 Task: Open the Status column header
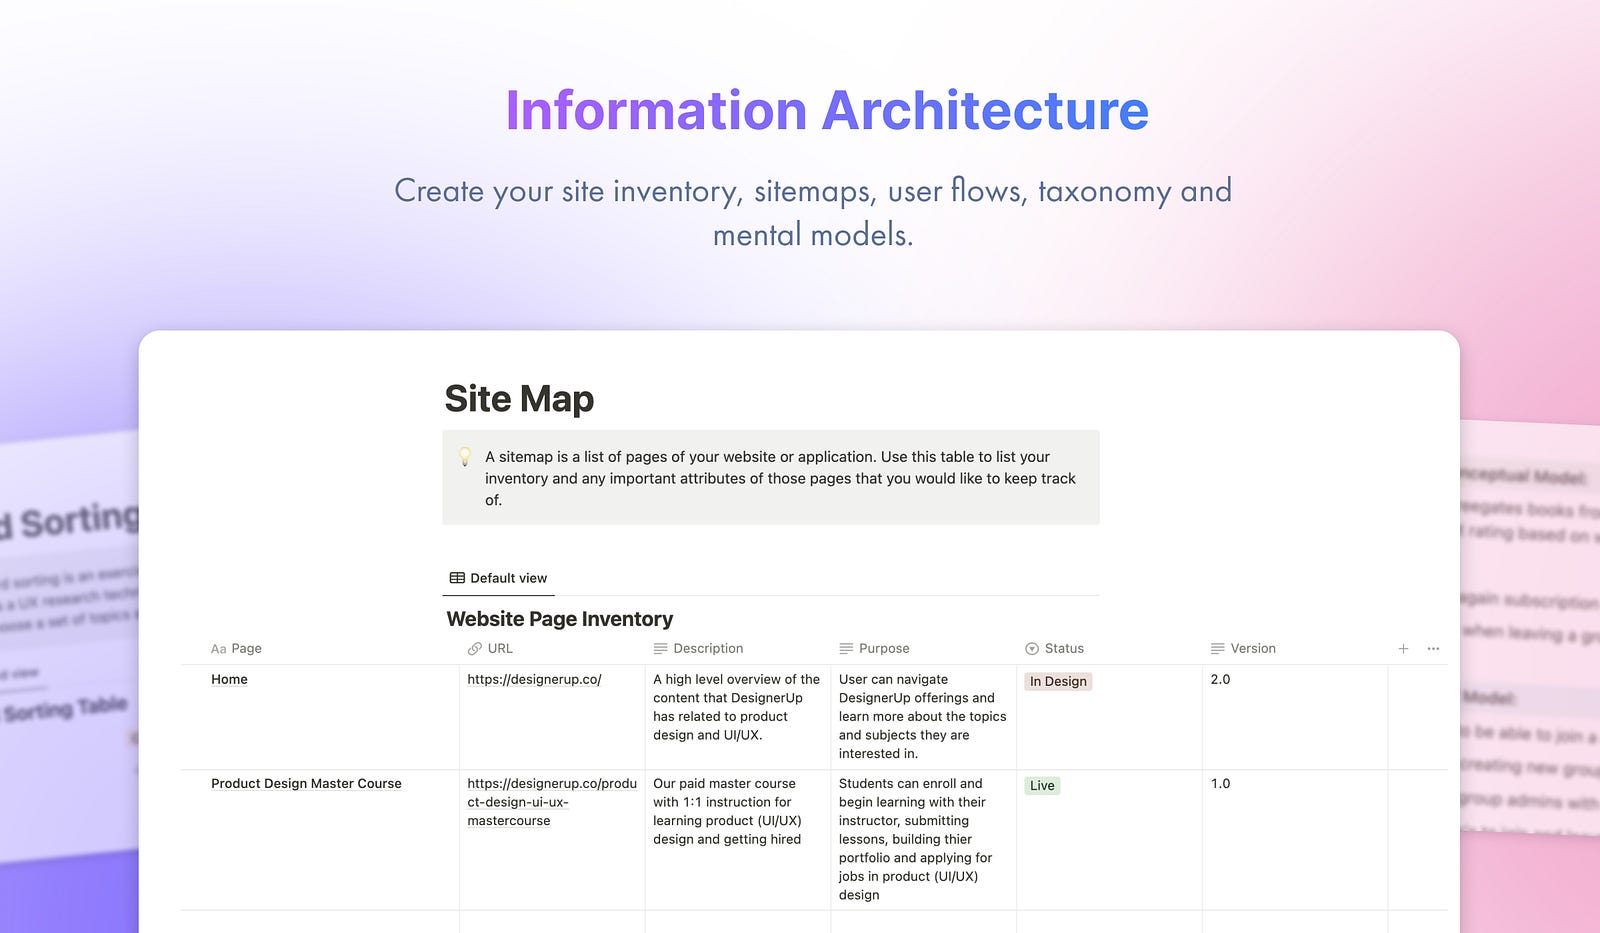(x=1054, y=648)
